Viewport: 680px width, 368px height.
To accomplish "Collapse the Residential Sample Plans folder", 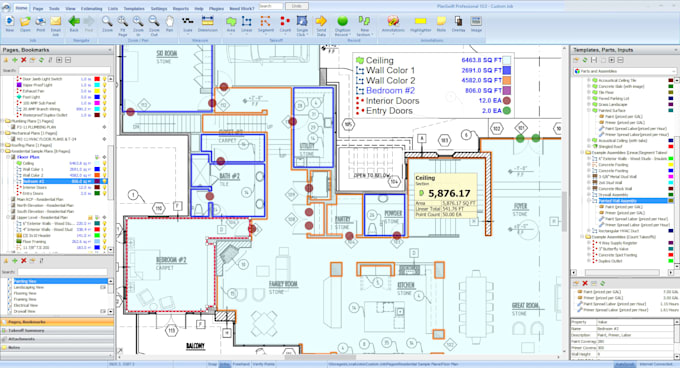I will 3,151.
